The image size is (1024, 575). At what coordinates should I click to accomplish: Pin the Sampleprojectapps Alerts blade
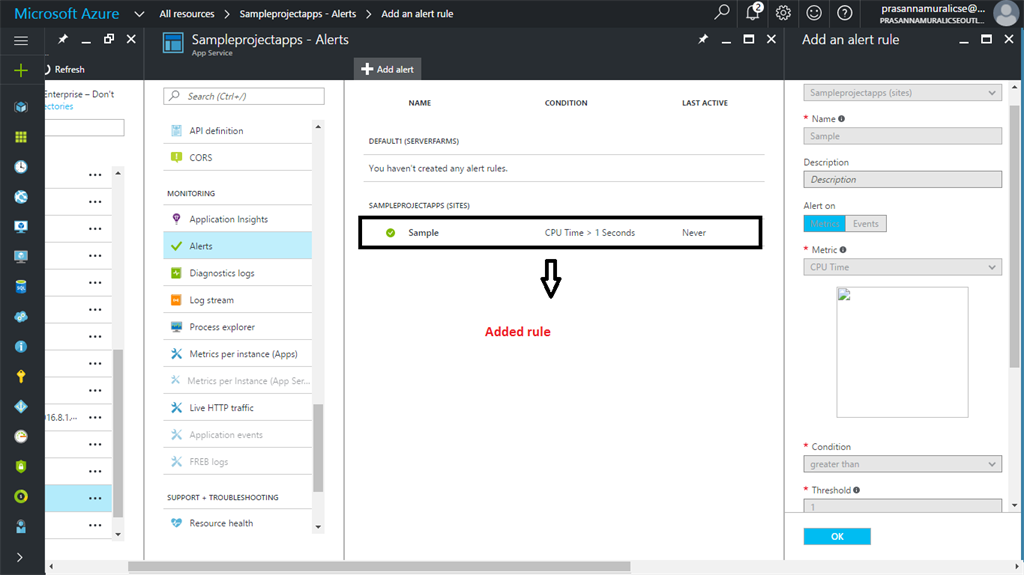point(703,39)
